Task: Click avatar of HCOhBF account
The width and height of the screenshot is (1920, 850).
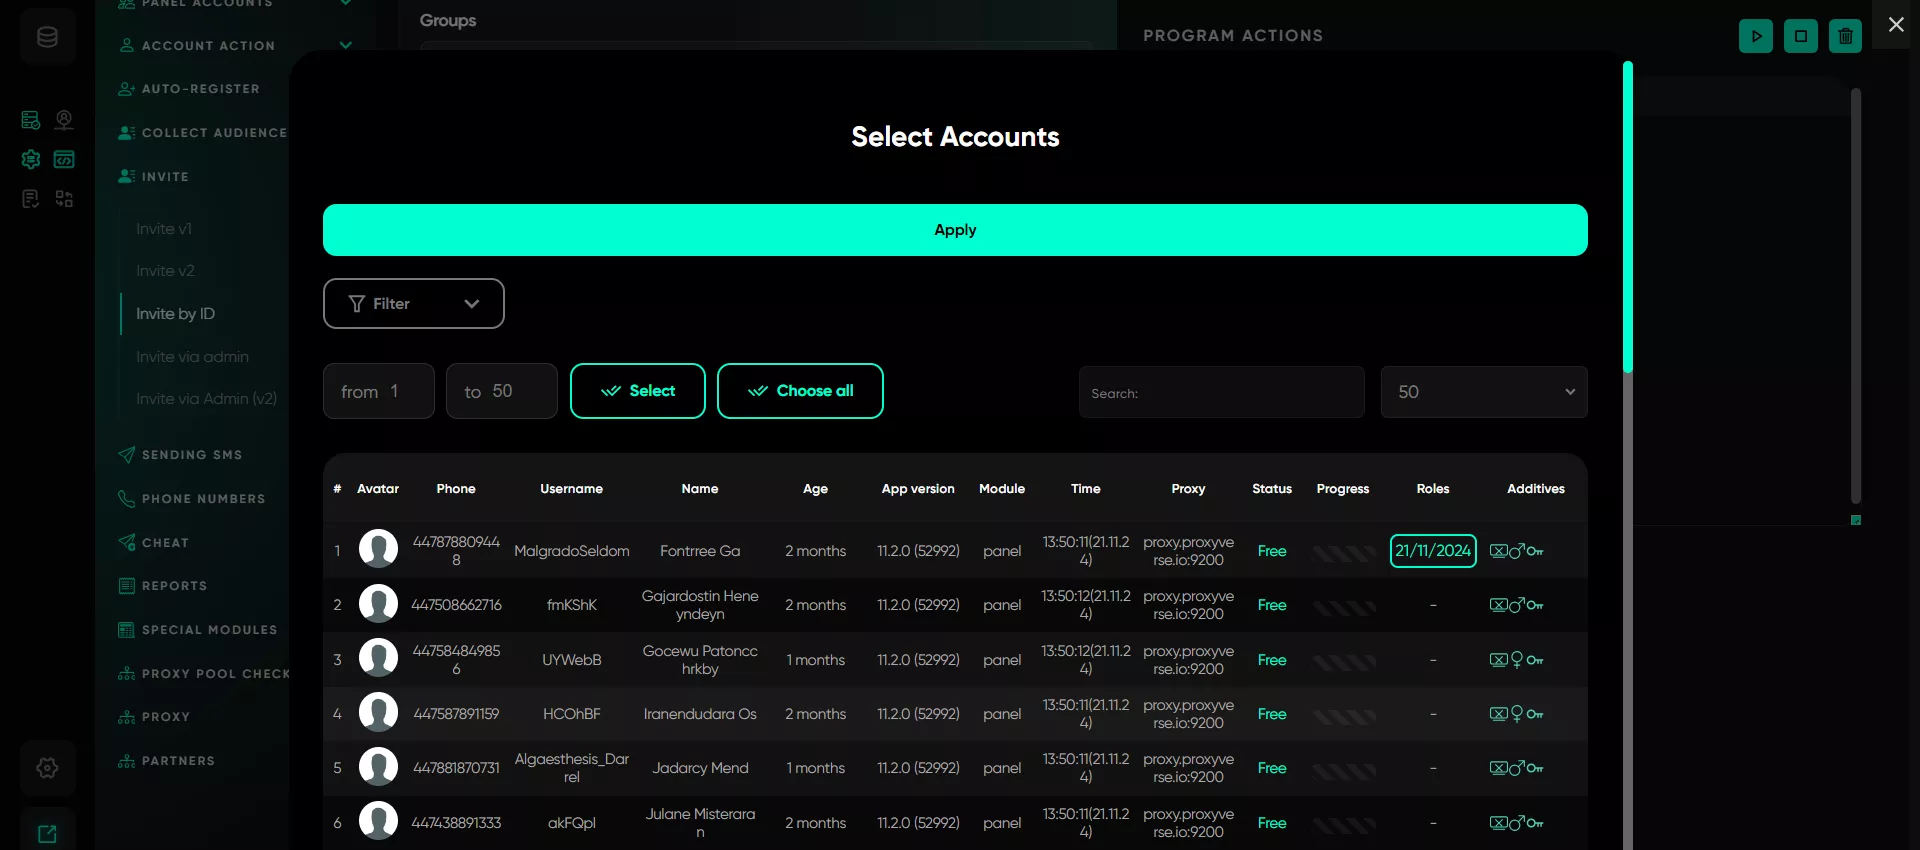Action: click(x=378, y=712)
